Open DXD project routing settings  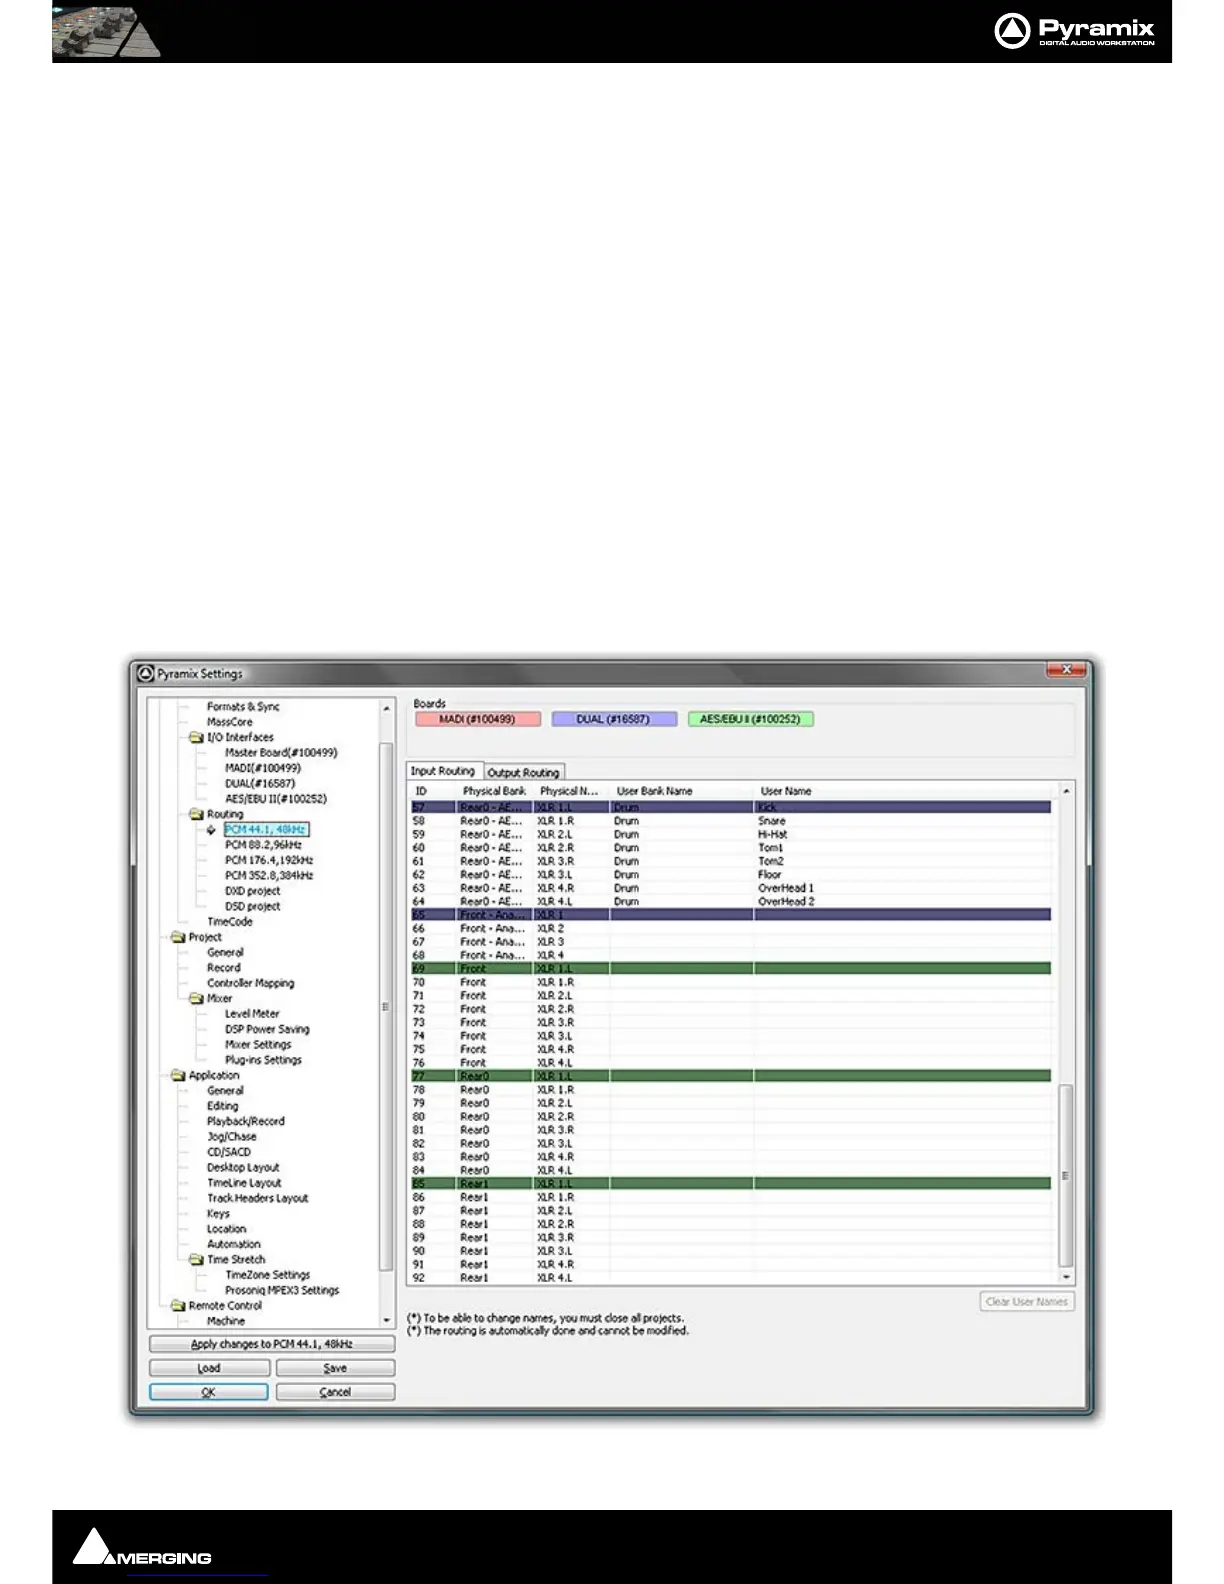pos(252,891)
